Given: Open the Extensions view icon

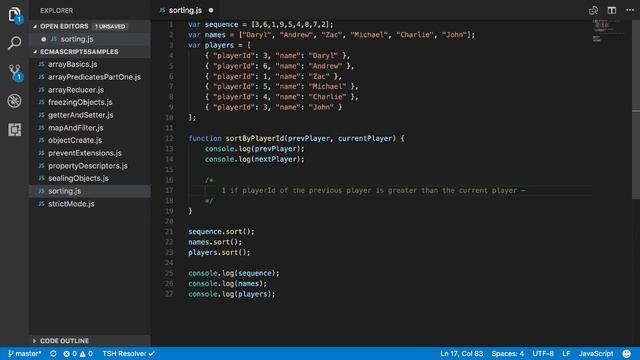Looking at the screenshot, I should point(15,130).
